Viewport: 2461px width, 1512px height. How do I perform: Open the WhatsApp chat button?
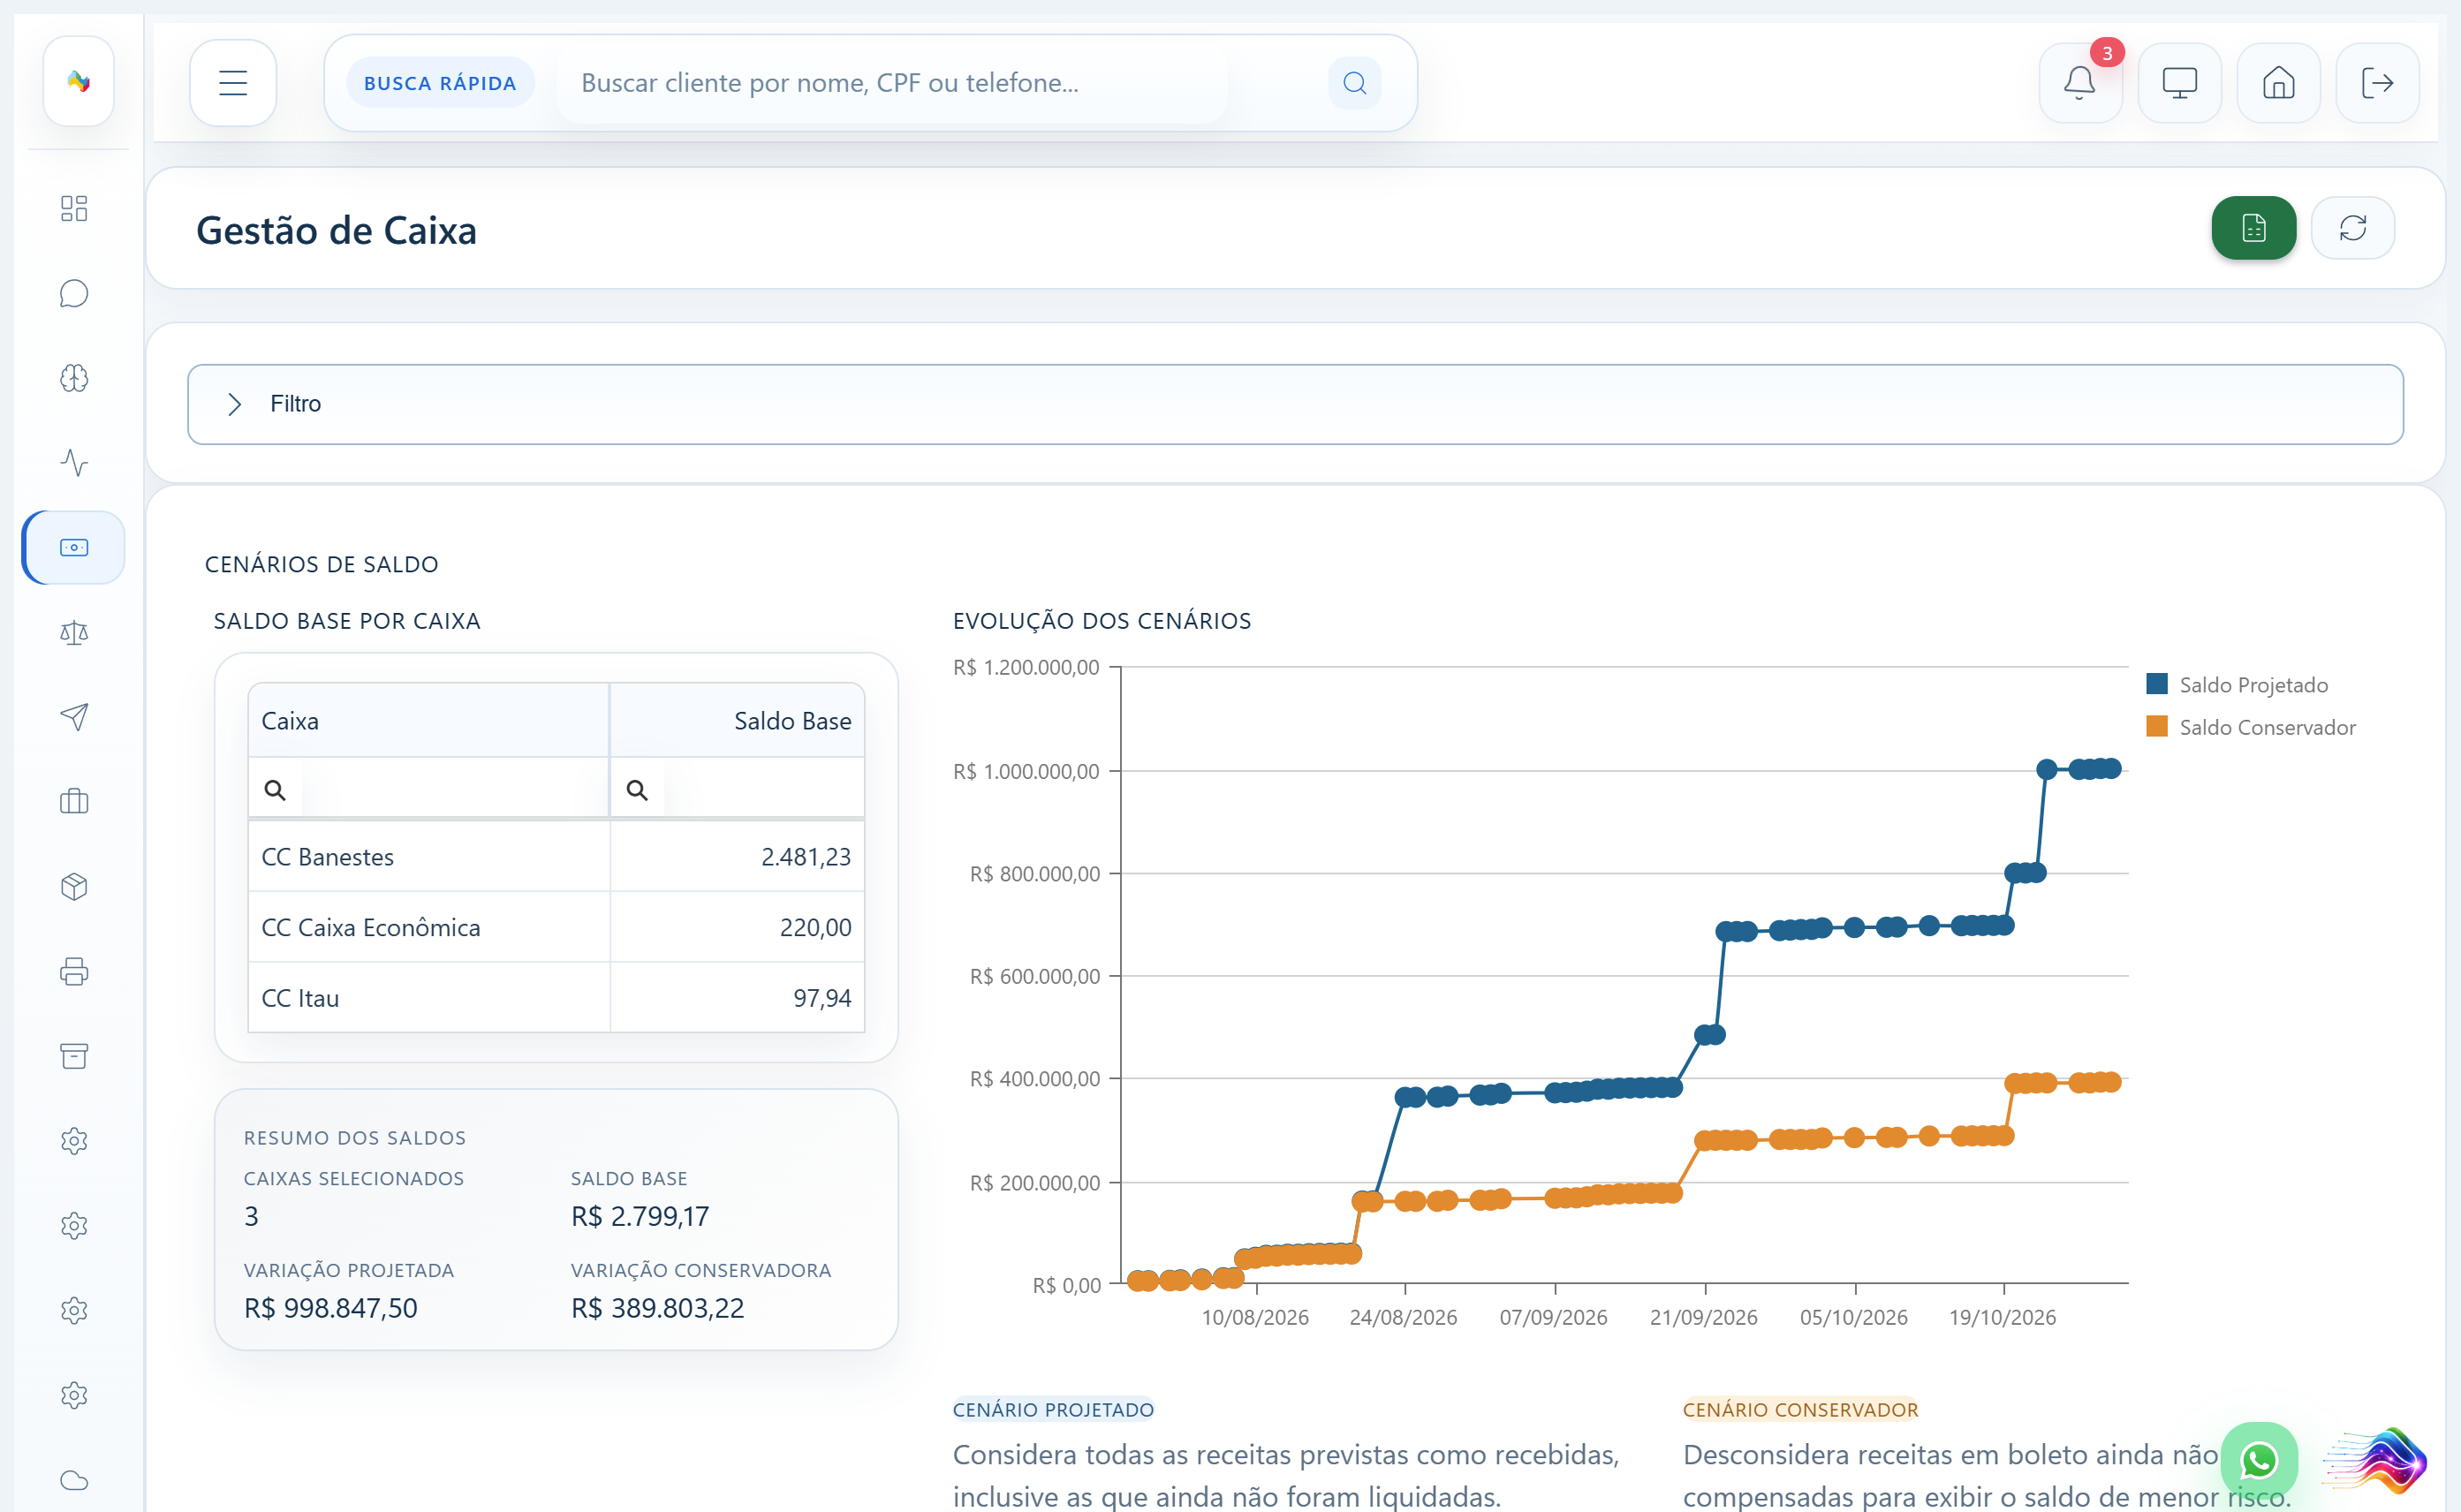click(x=2259, y=1461)
